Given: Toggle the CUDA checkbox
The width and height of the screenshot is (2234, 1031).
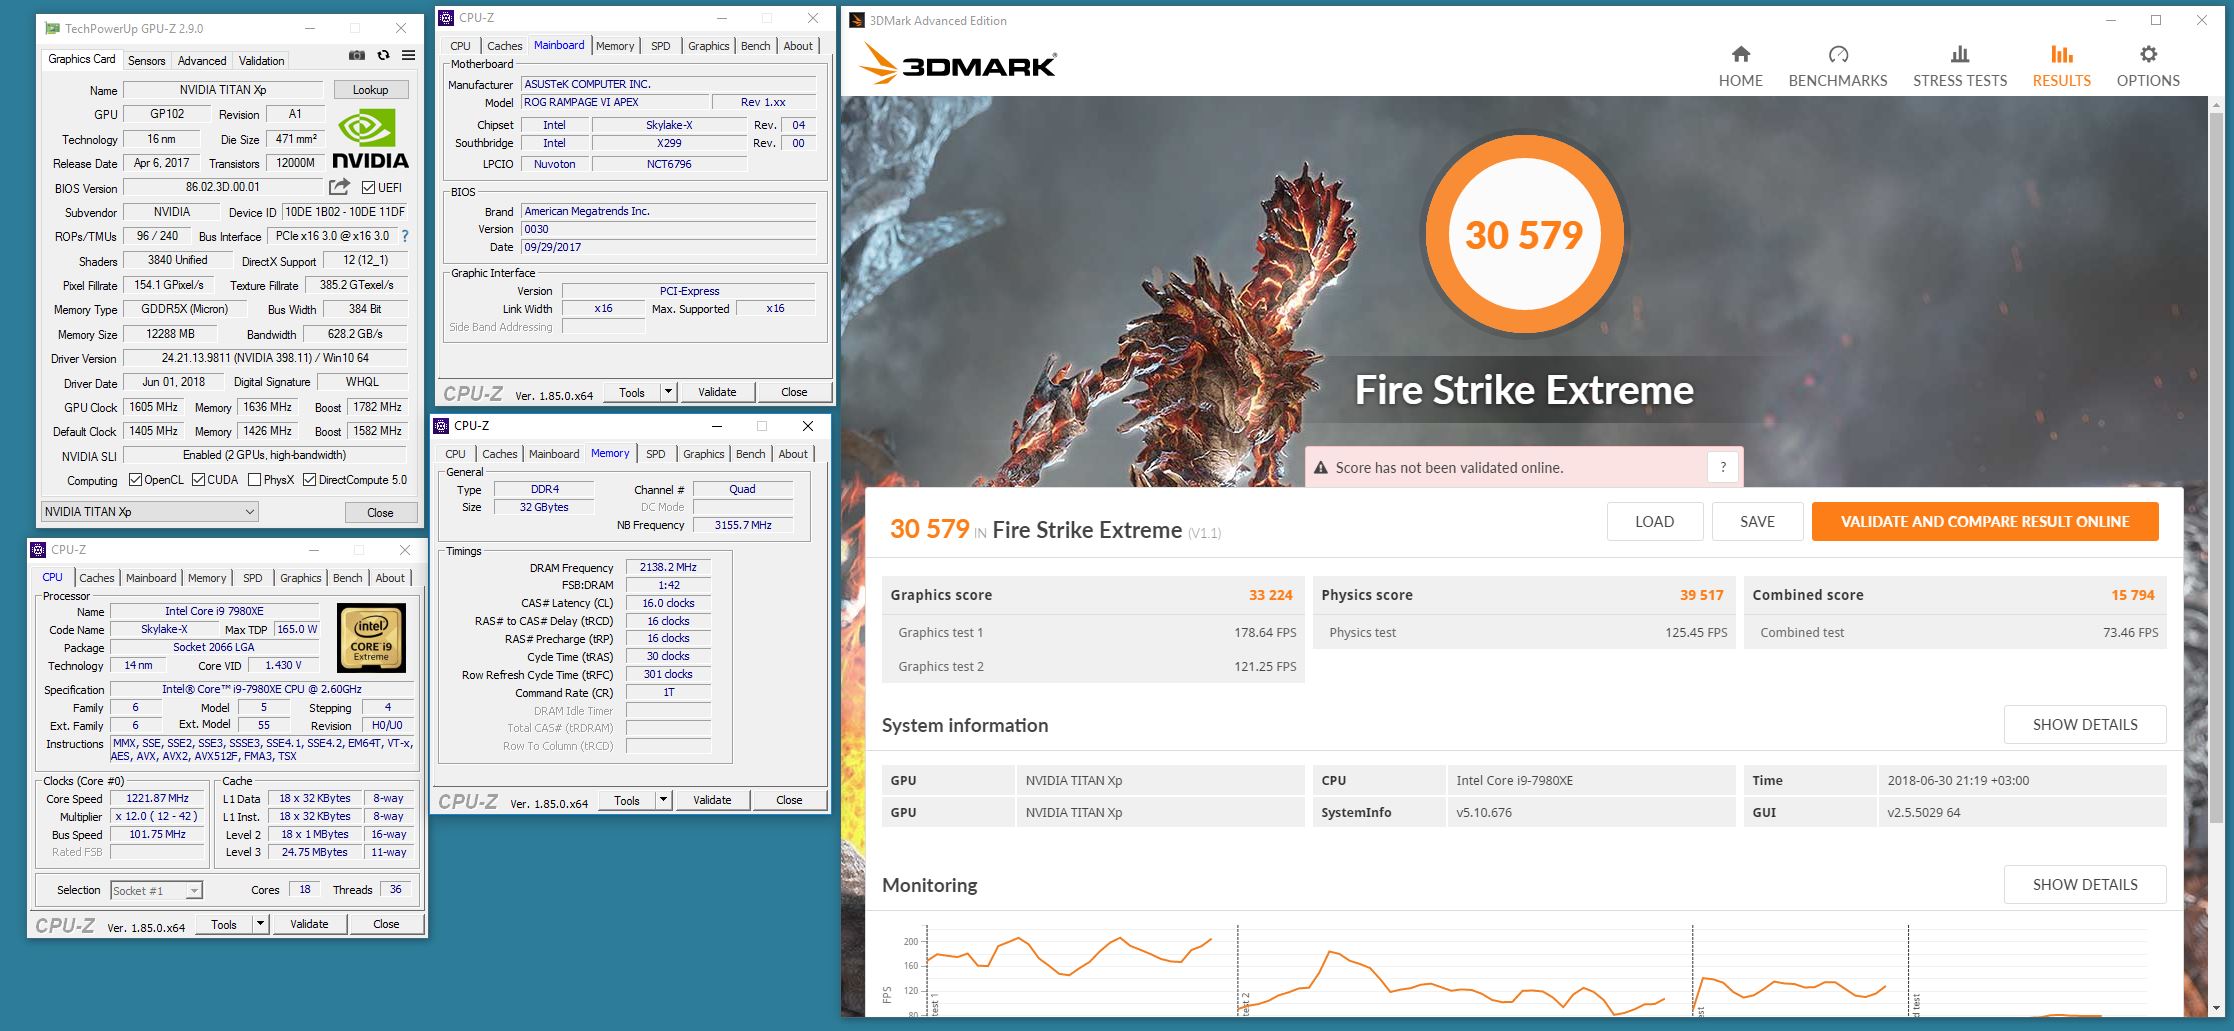Looking at the screenshot, I should [197, 480].
